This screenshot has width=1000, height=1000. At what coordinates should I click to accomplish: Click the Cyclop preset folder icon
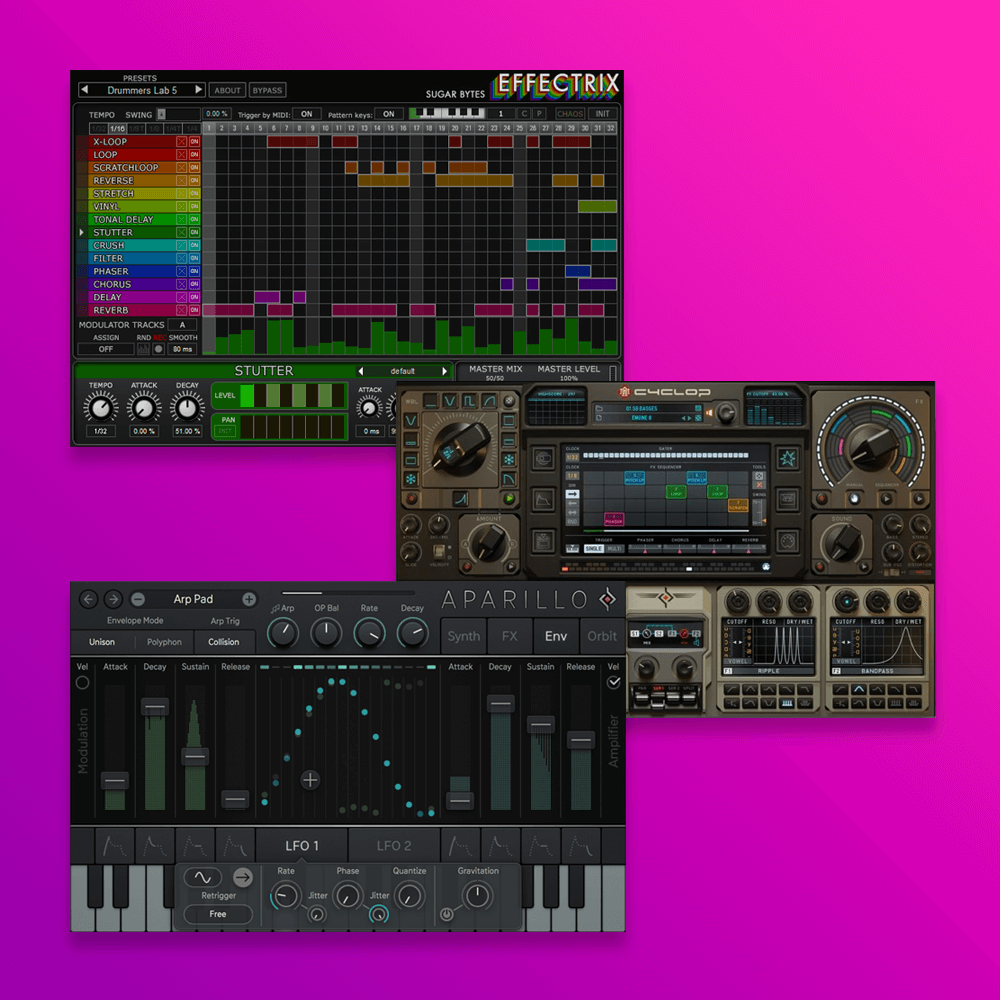599,408
